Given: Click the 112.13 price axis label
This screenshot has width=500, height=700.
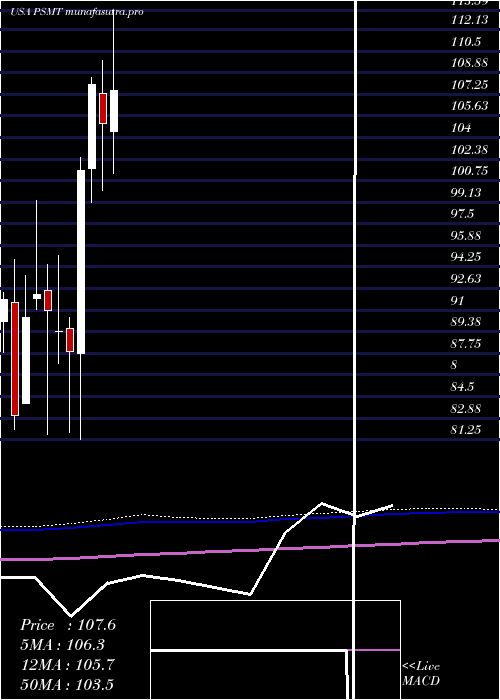Looking at the screenshot, I should (470, 20).
